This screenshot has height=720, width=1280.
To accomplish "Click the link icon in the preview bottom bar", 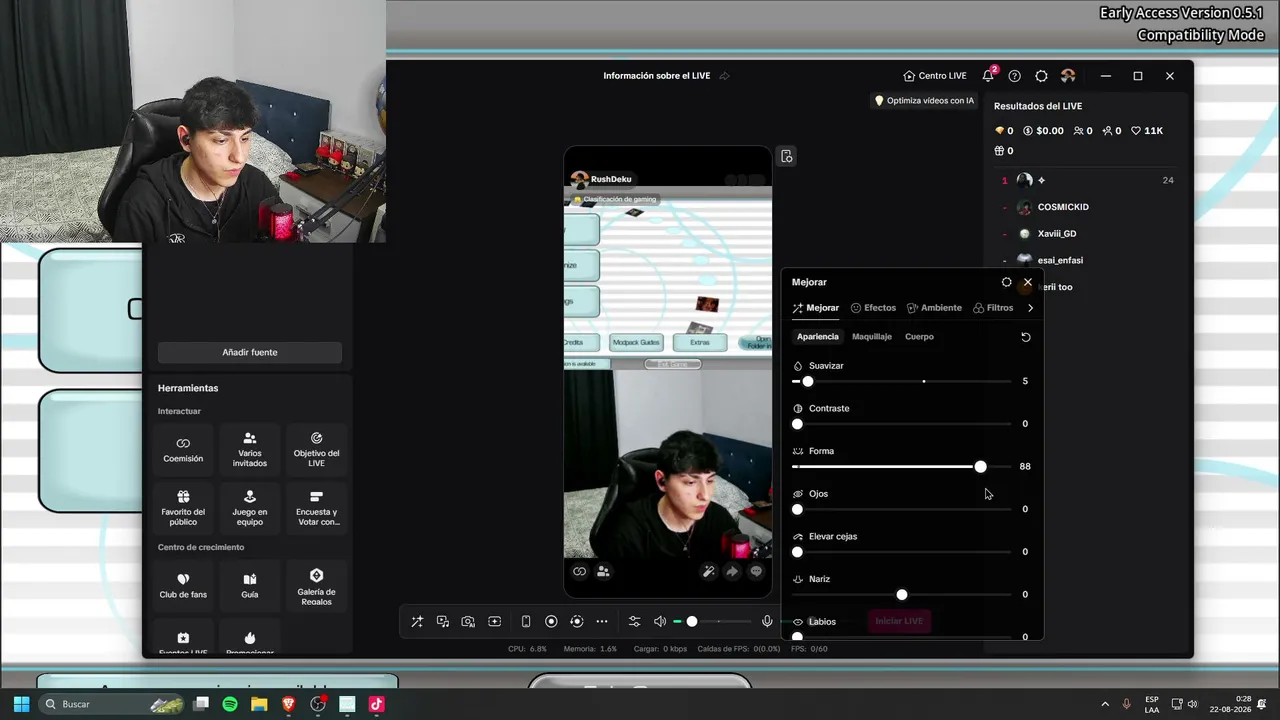I will 579,572.
